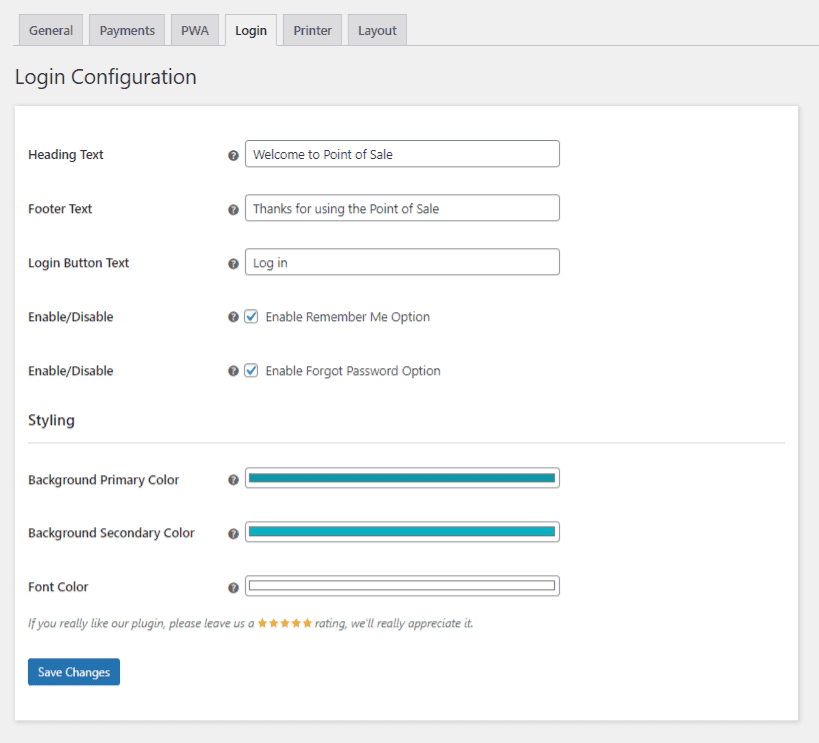
Task: Open the Payments settings tab
Action: (x=126, y=30)
